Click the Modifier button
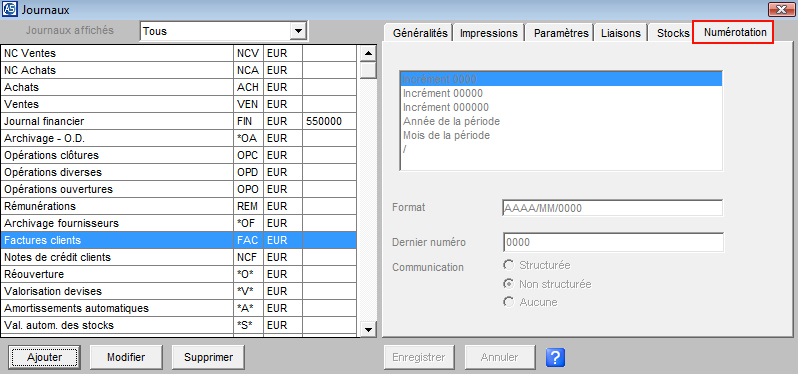The height and width of the screenshot is (374, 798). tap(126, 357)
